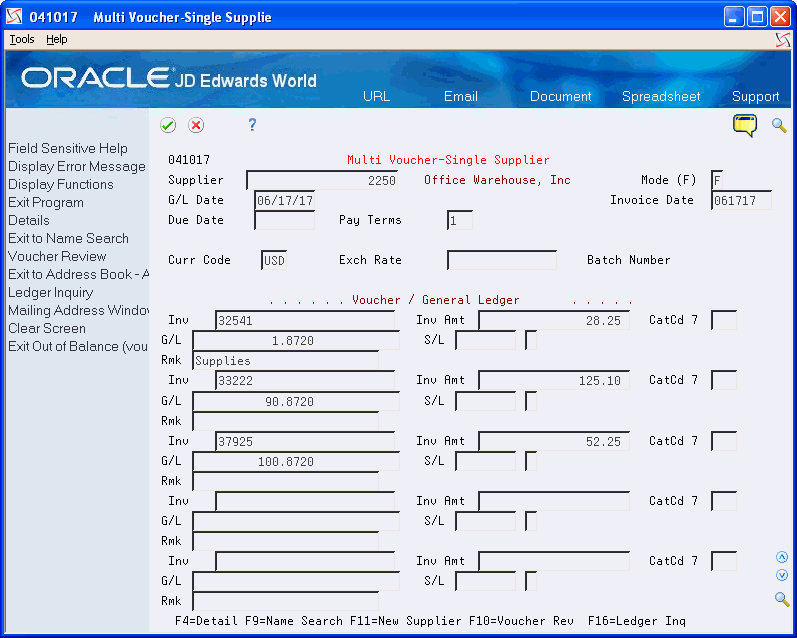The image size is (797, 638).
Task: Click the Inv field containing 32541
Action: click(305, 321)
